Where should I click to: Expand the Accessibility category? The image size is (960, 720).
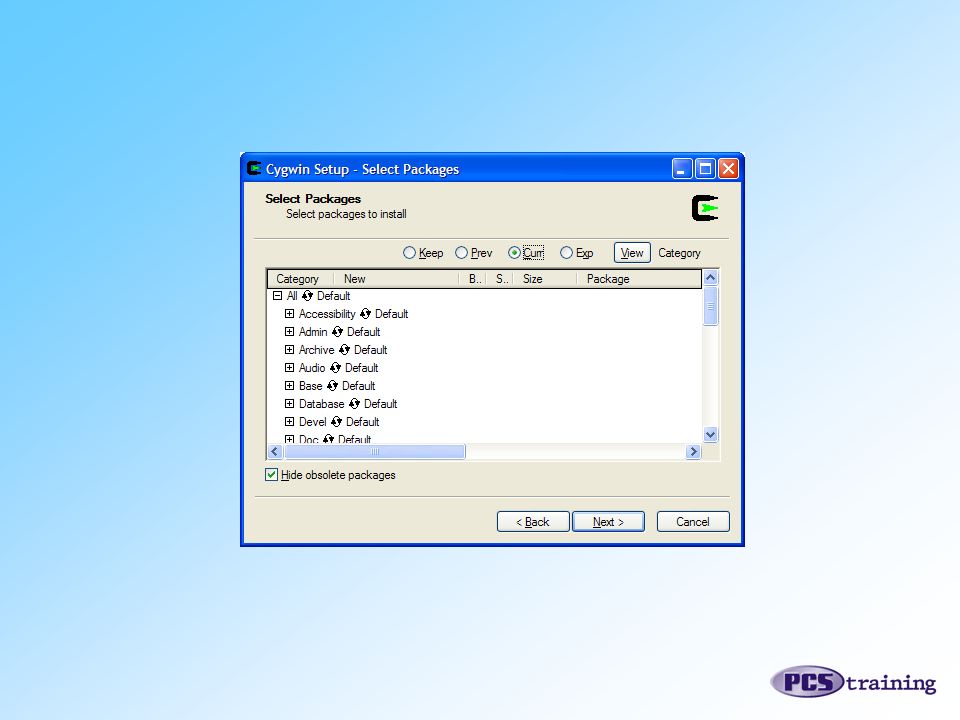click(290, 313)
